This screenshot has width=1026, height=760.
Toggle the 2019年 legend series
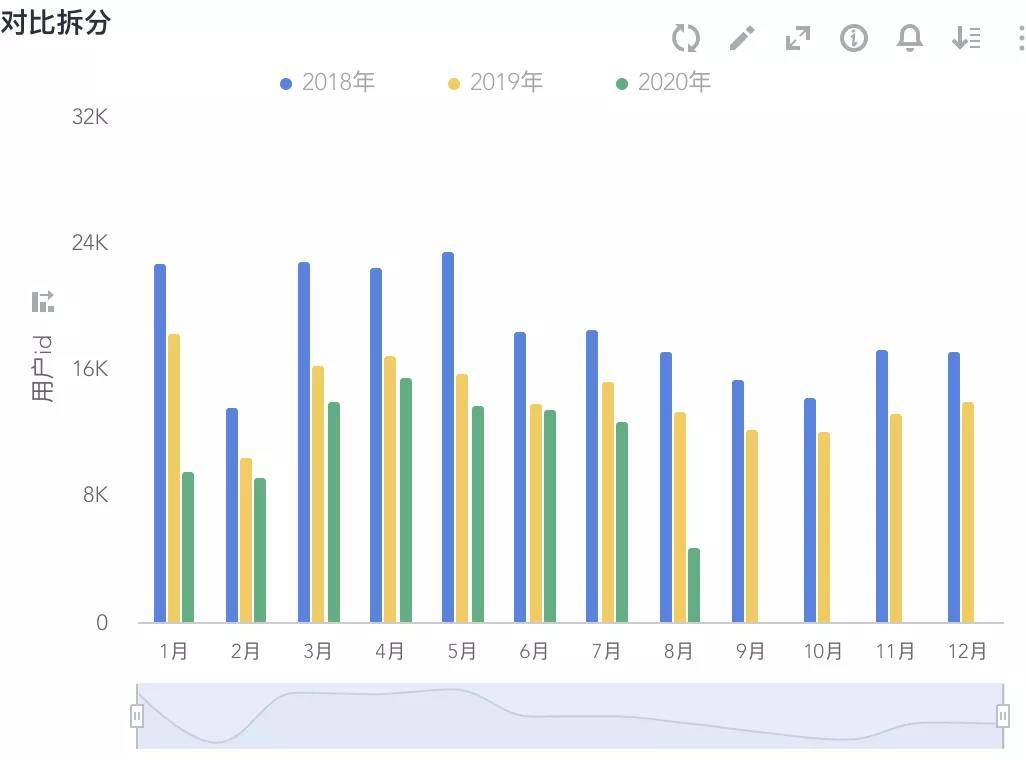(495, 83)
